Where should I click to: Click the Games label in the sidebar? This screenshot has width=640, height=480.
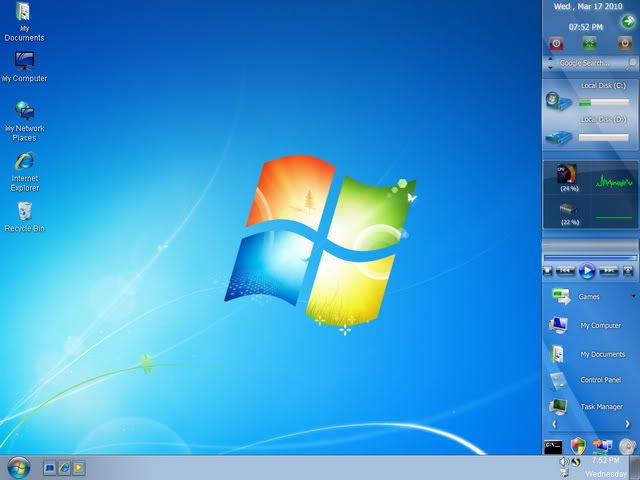click(589, 297)
